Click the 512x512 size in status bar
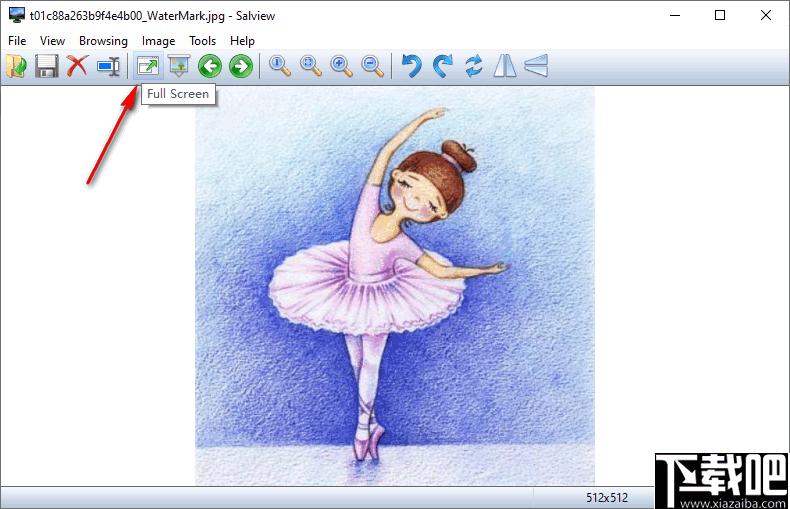790x509 pixels. [607, 498]
